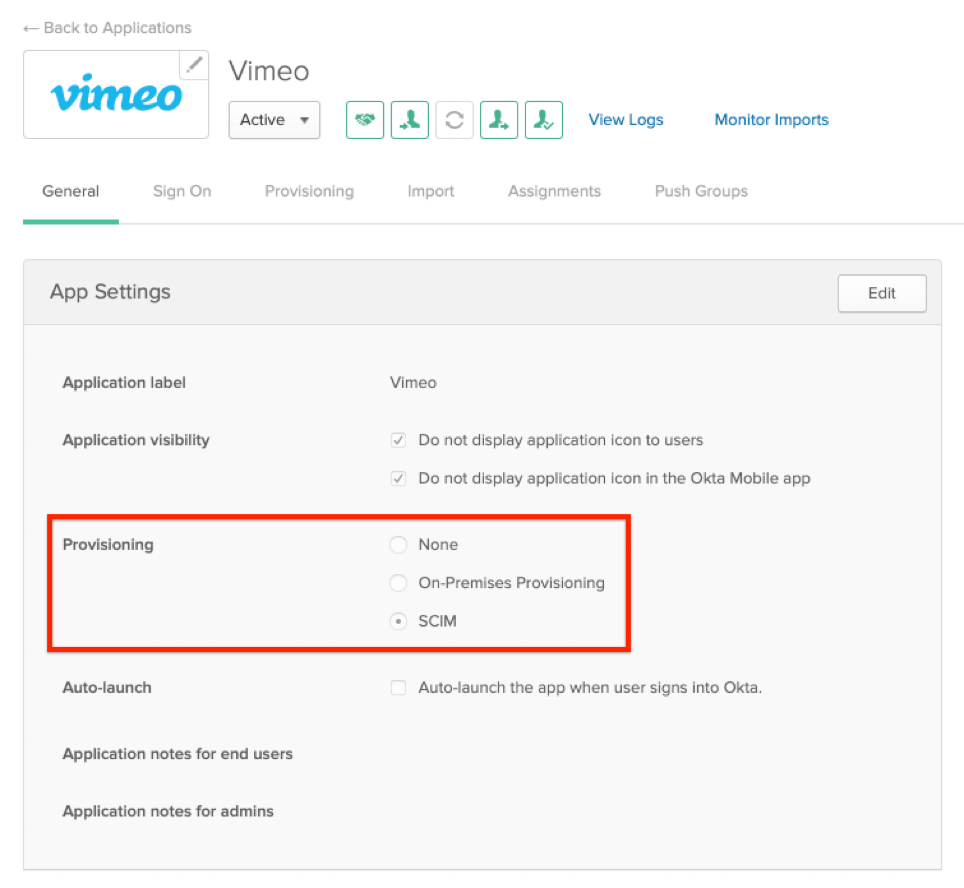Viewport: 964px width, 888px height.
Task: Open the Active status dropdown
Action: pyautogui.click(x=274, y=120)
